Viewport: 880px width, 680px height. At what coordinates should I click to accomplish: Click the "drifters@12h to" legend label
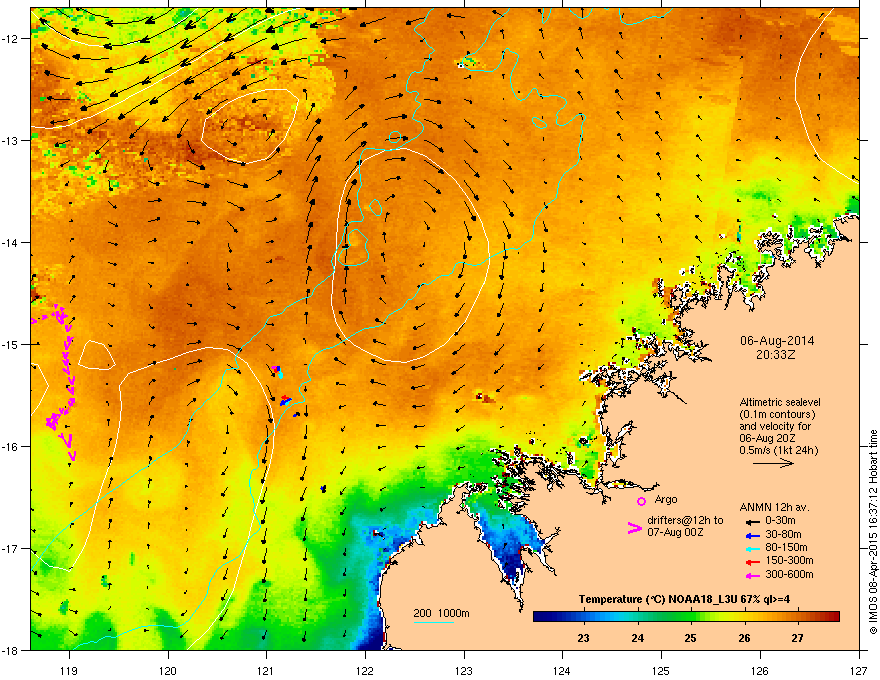(685, 520)
